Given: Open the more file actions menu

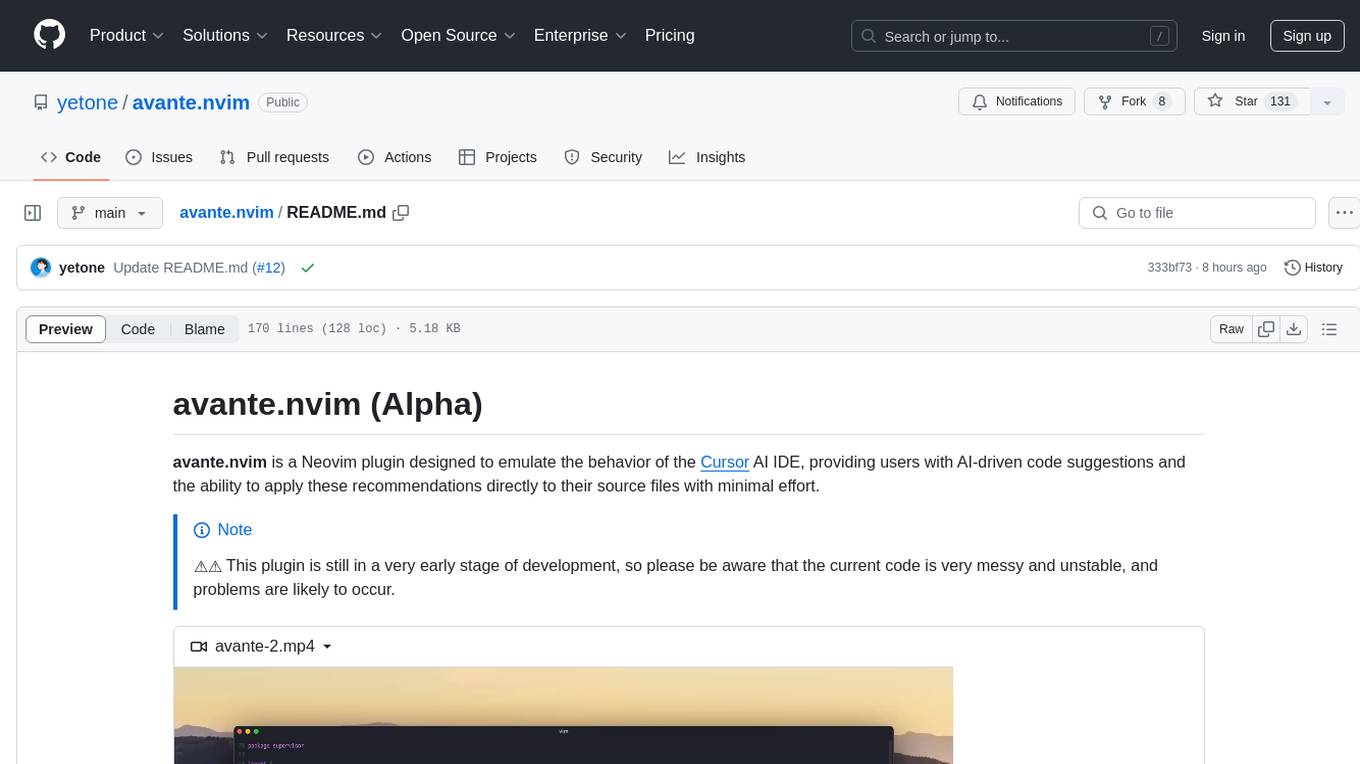Looking at the screenshot, I should click(1344, 213).
